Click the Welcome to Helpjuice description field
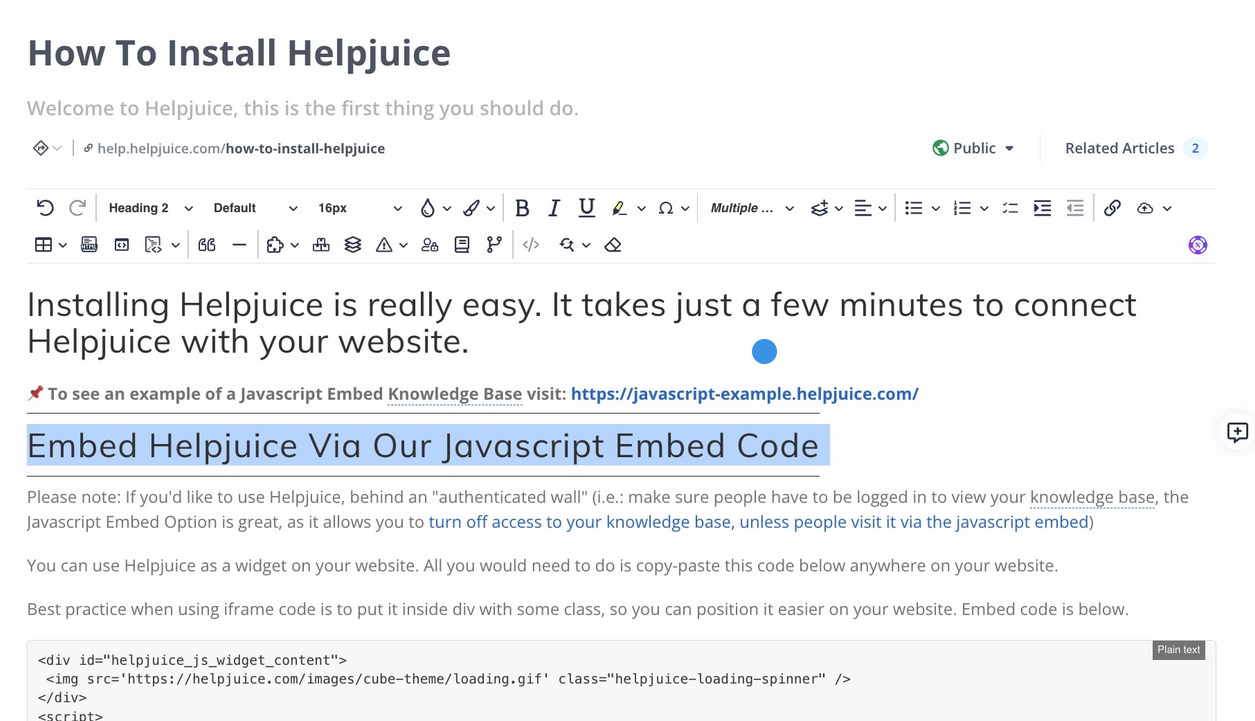Image resolution: width=1255 pixels, height=721 pixels. coord(303,108)
